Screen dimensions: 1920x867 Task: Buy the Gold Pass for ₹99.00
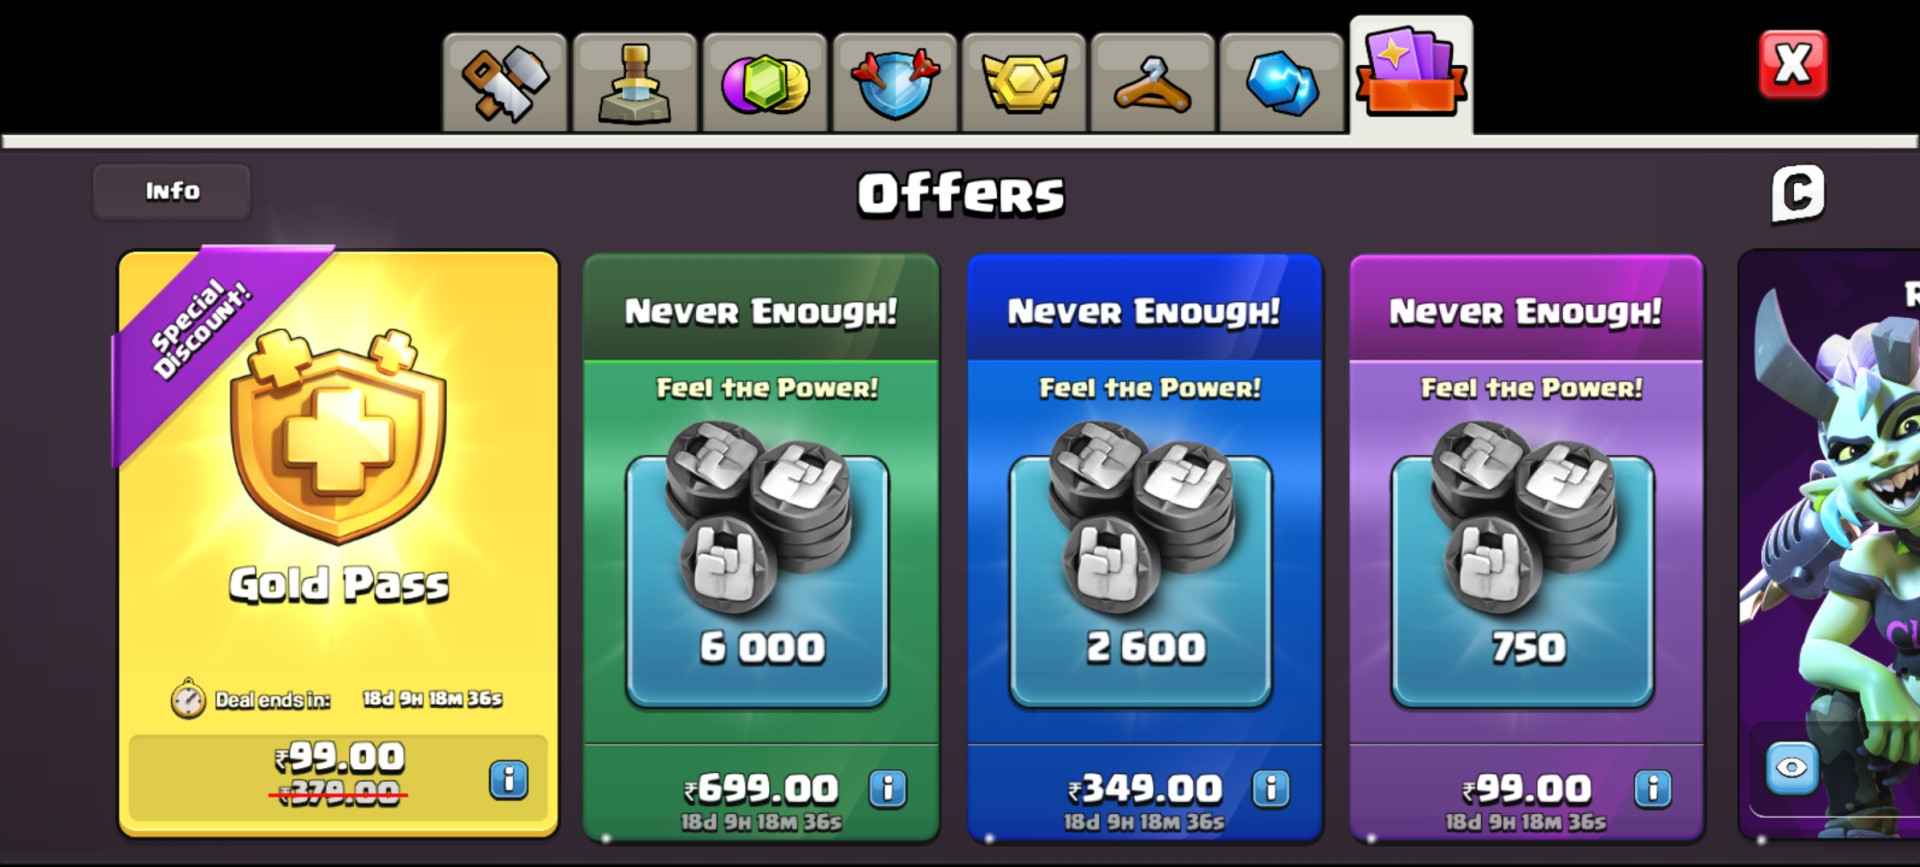[338, 777]
